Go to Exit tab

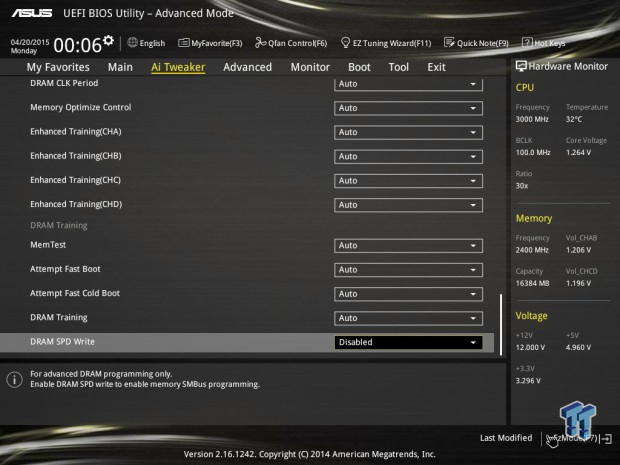[x=436, y=67]
